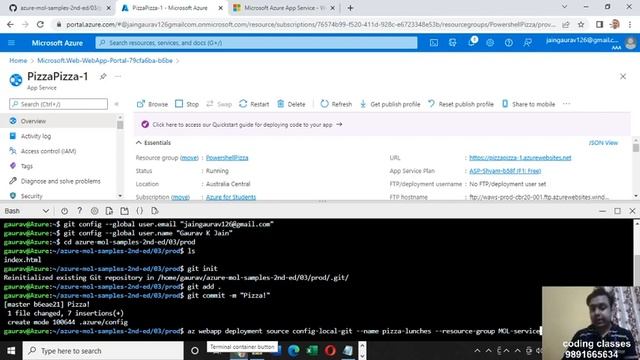The height and width of the screenshot is (360, 640).
Task: Open Access control (IAM)
Action: (58, 151)
